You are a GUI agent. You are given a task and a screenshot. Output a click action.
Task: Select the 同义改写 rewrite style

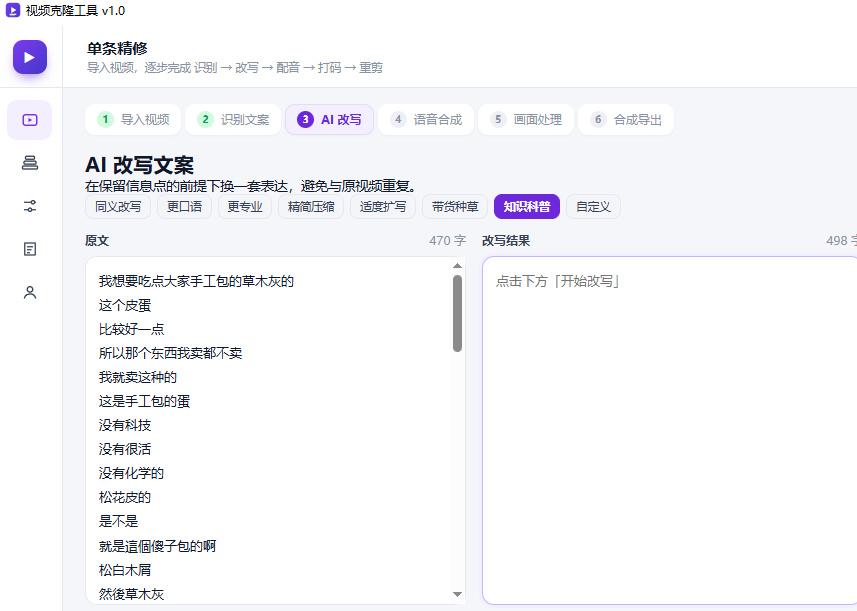coord(118,207)
